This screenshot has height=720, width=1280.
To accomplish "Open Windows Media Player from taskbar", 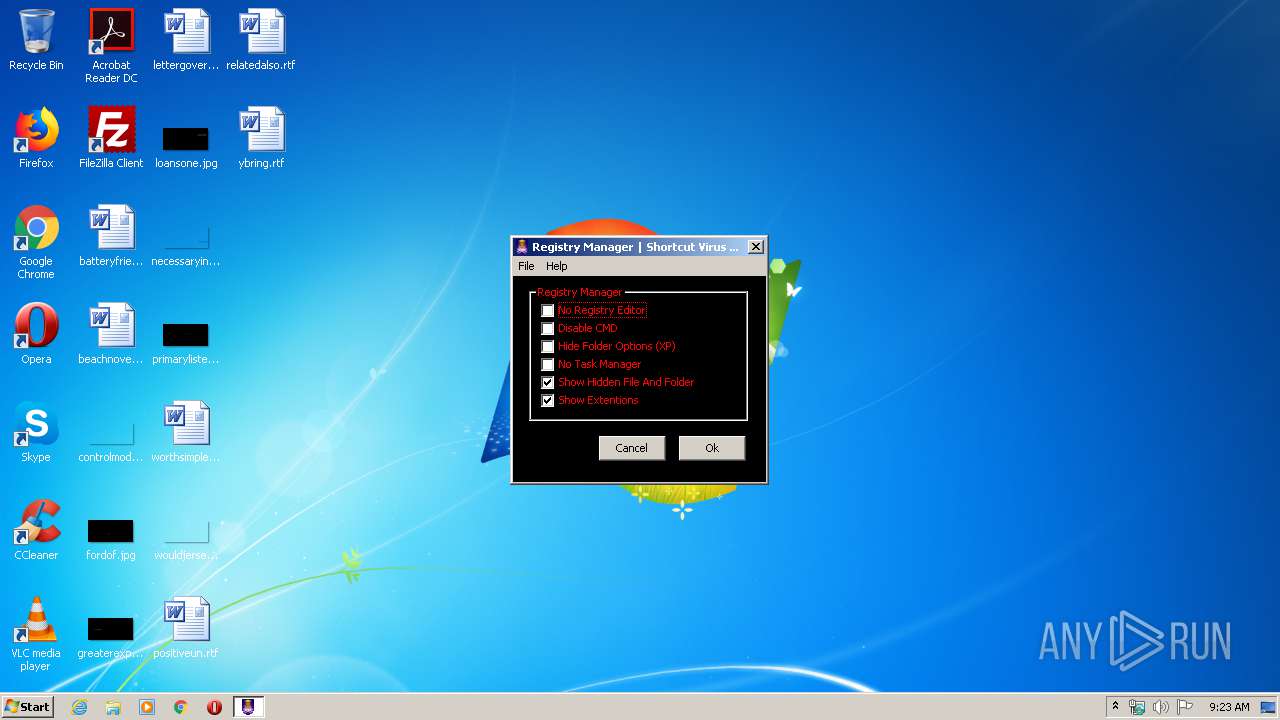I will [147, 707].
